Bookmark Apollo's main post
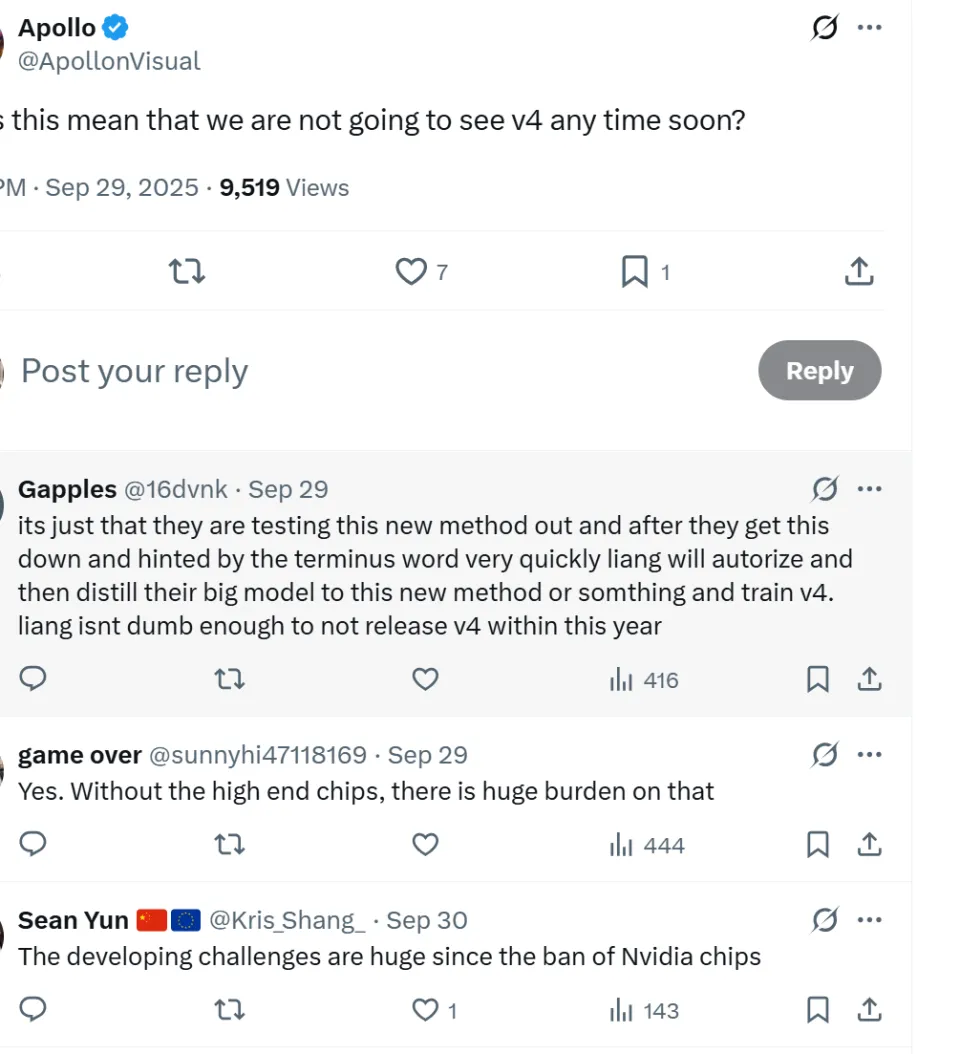This screenshot has width=960, height=1054. coord(635,271)
